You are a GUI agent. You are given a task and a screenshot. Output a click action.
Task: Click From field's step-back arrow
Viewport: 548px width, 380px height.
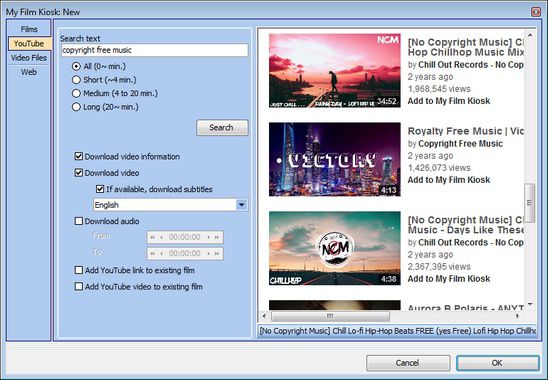(x=161, y=237)
